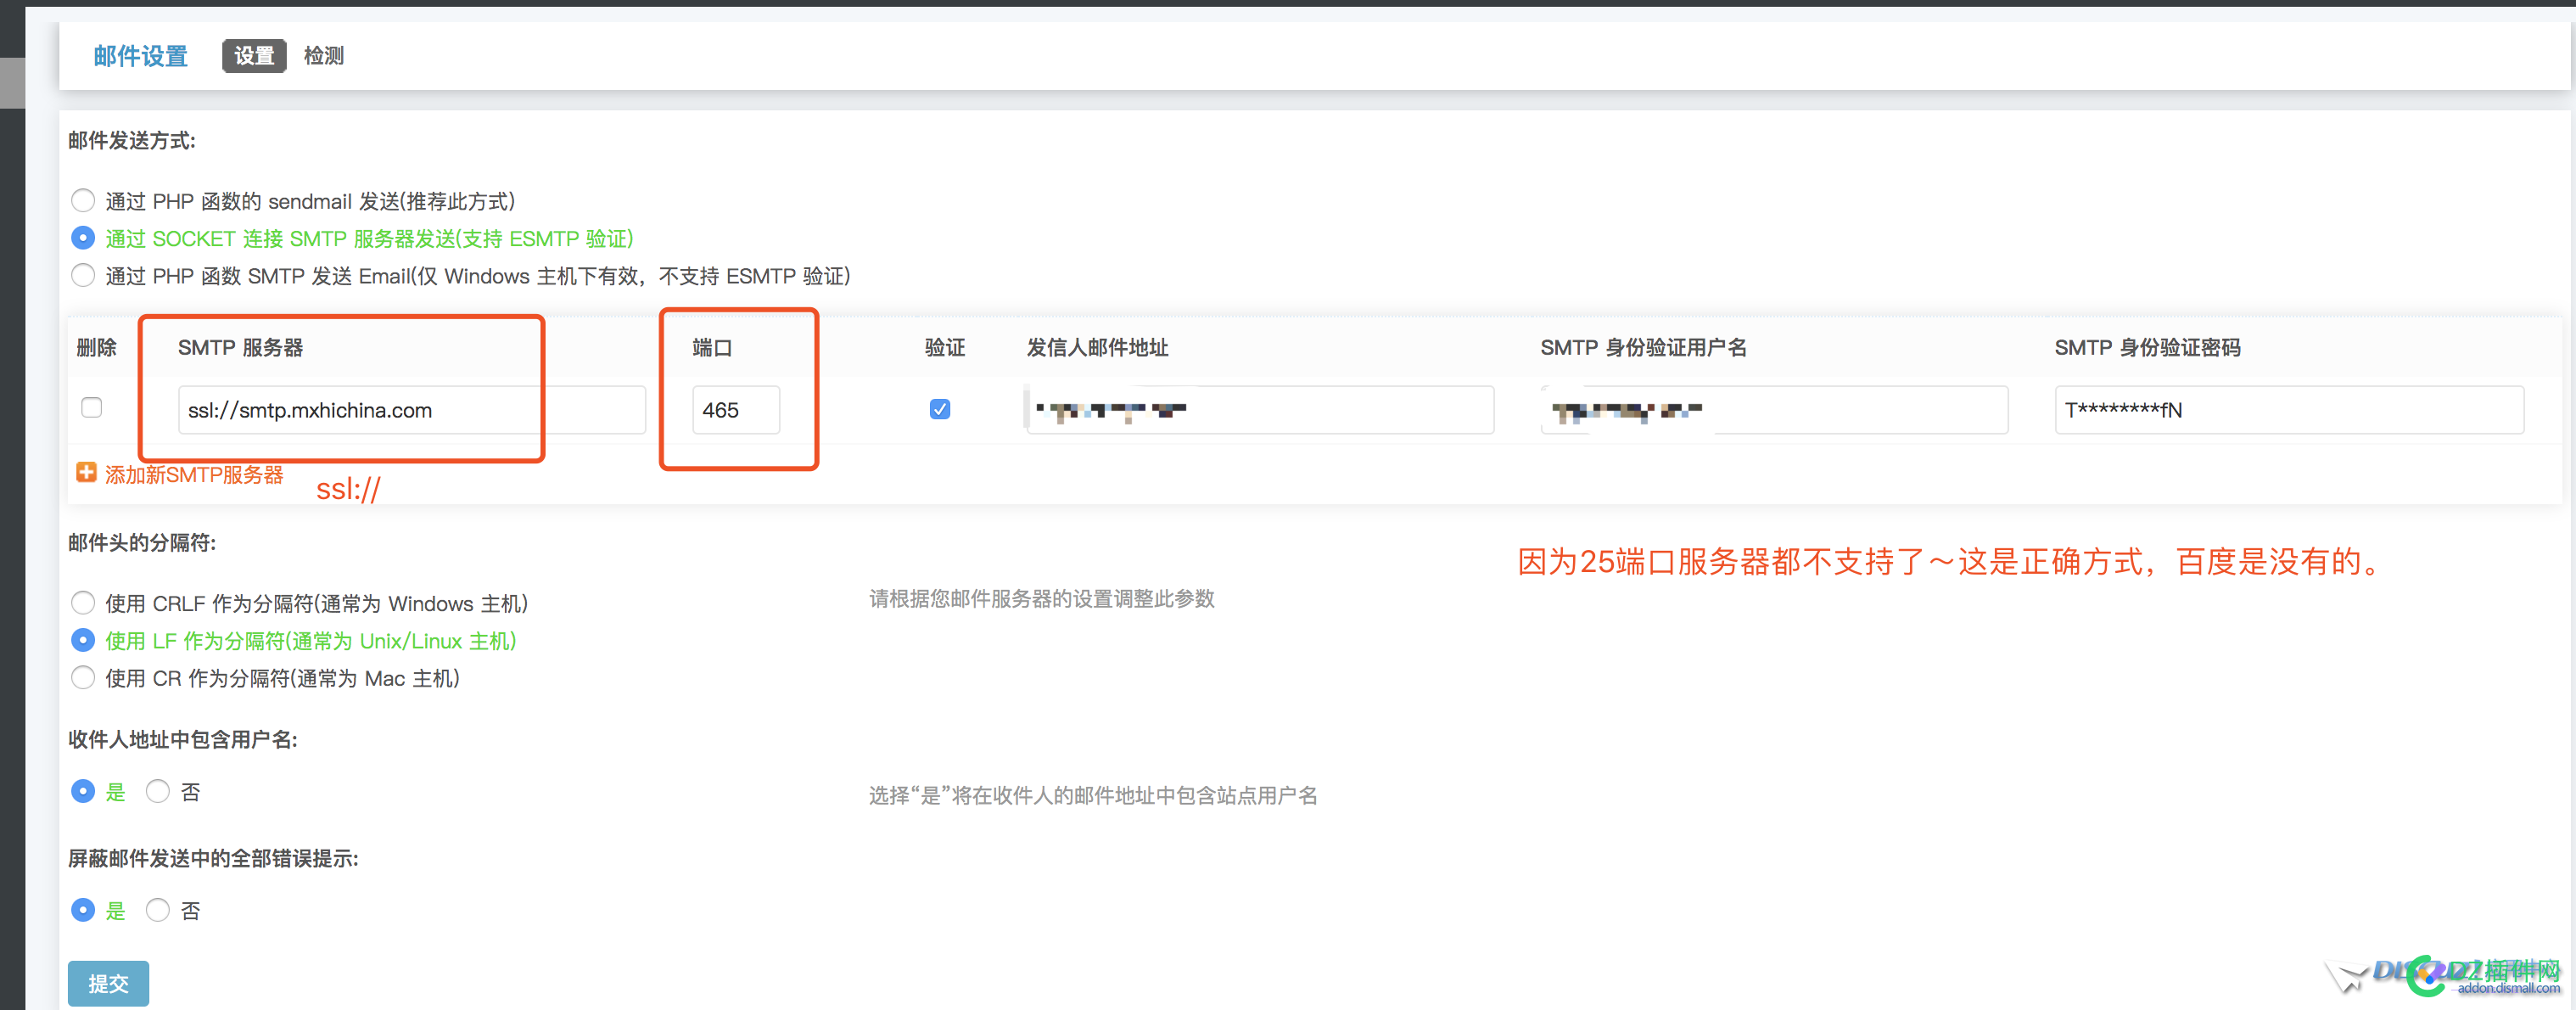Click the port field showing 465
Screen dimensions: 2576x1010
(x=736, y=410)
